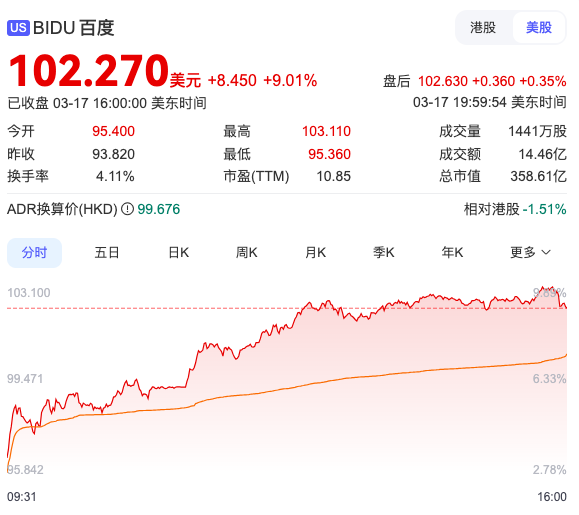
Task: Switch to the 五日 chart tab
Action: pyautogui.click(x=107, y=253)
